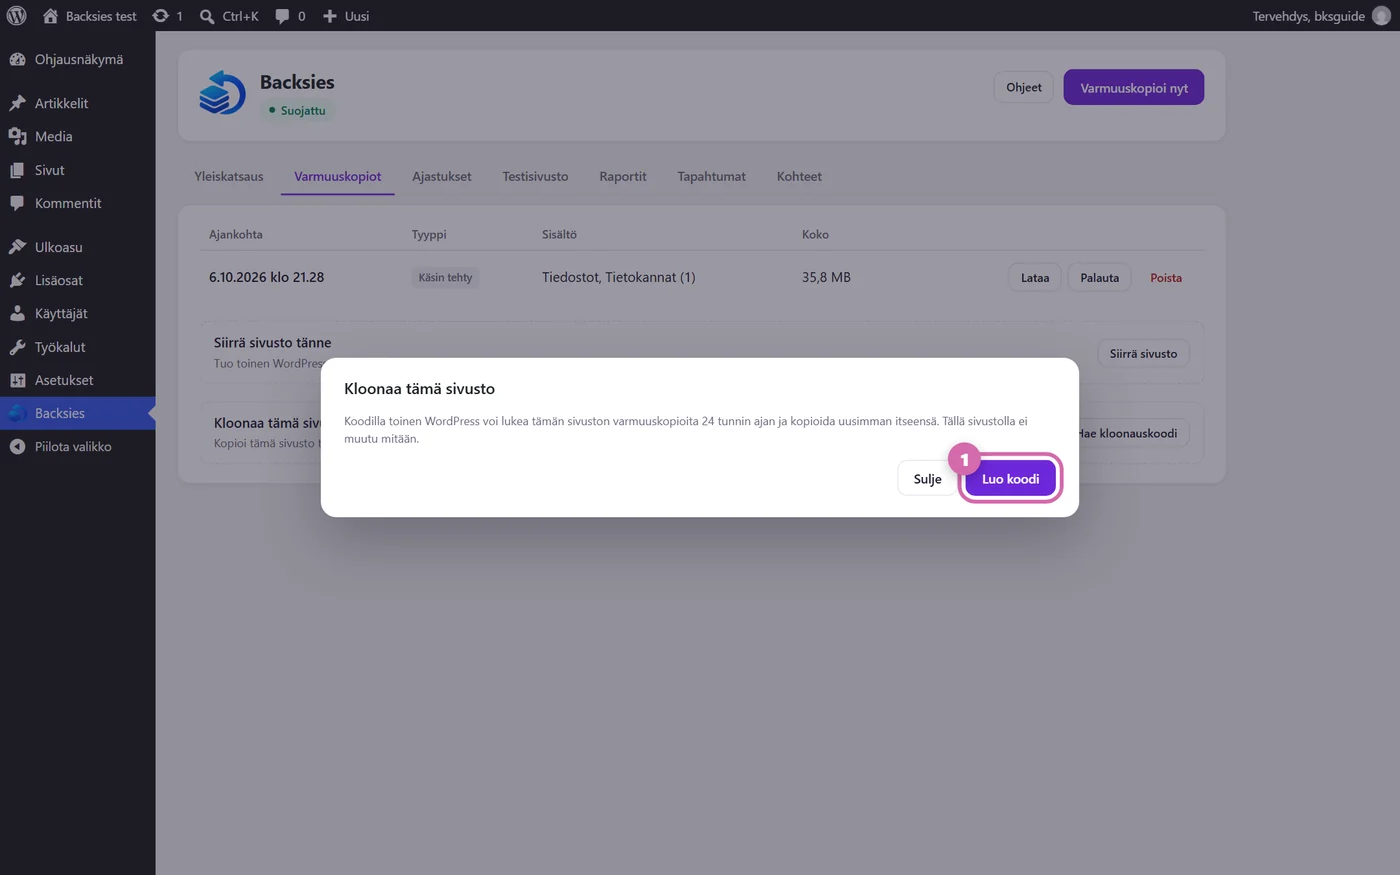
Task: Click the Luo koodi button
Action: (1010, 479)
